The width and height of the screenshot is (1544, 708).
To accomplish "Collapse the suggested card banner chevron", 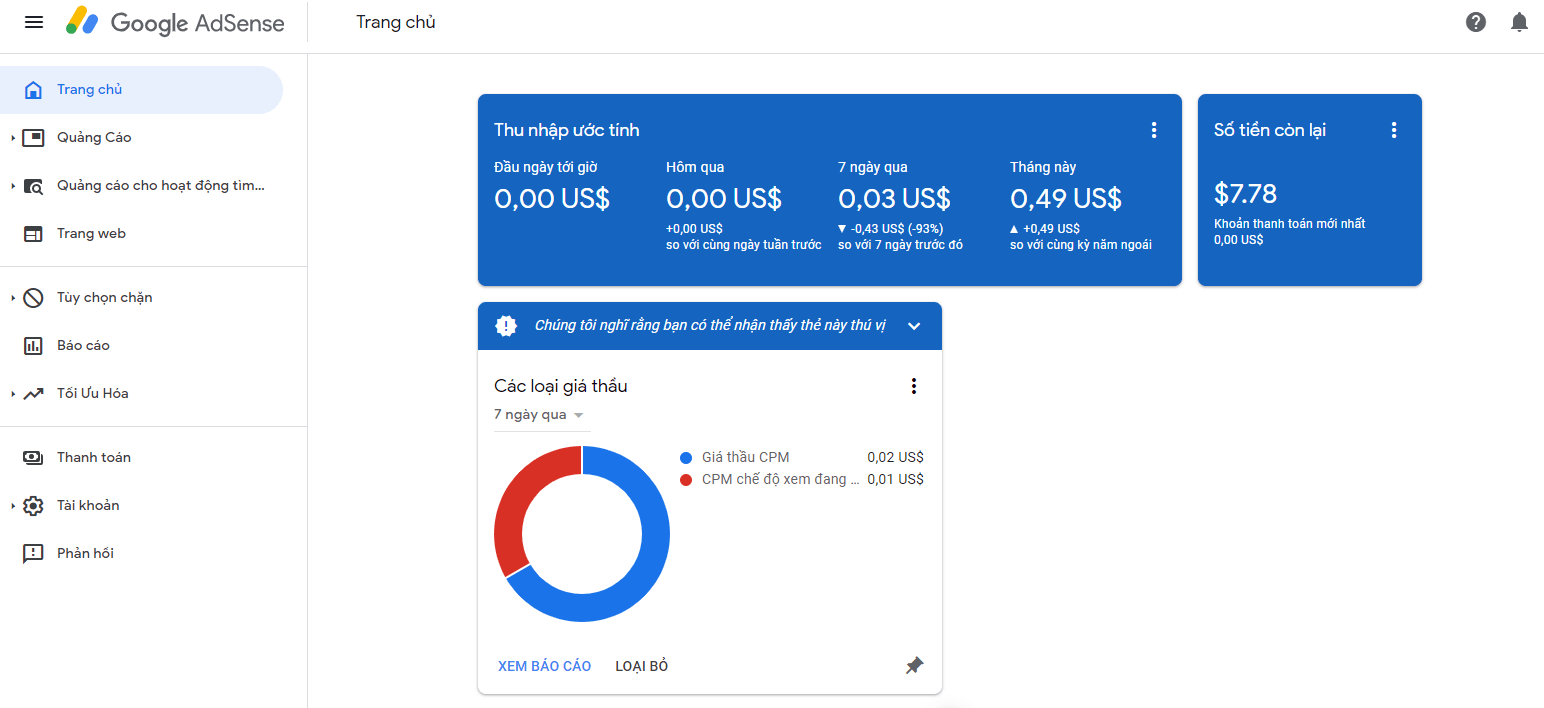I will point(913,326).
